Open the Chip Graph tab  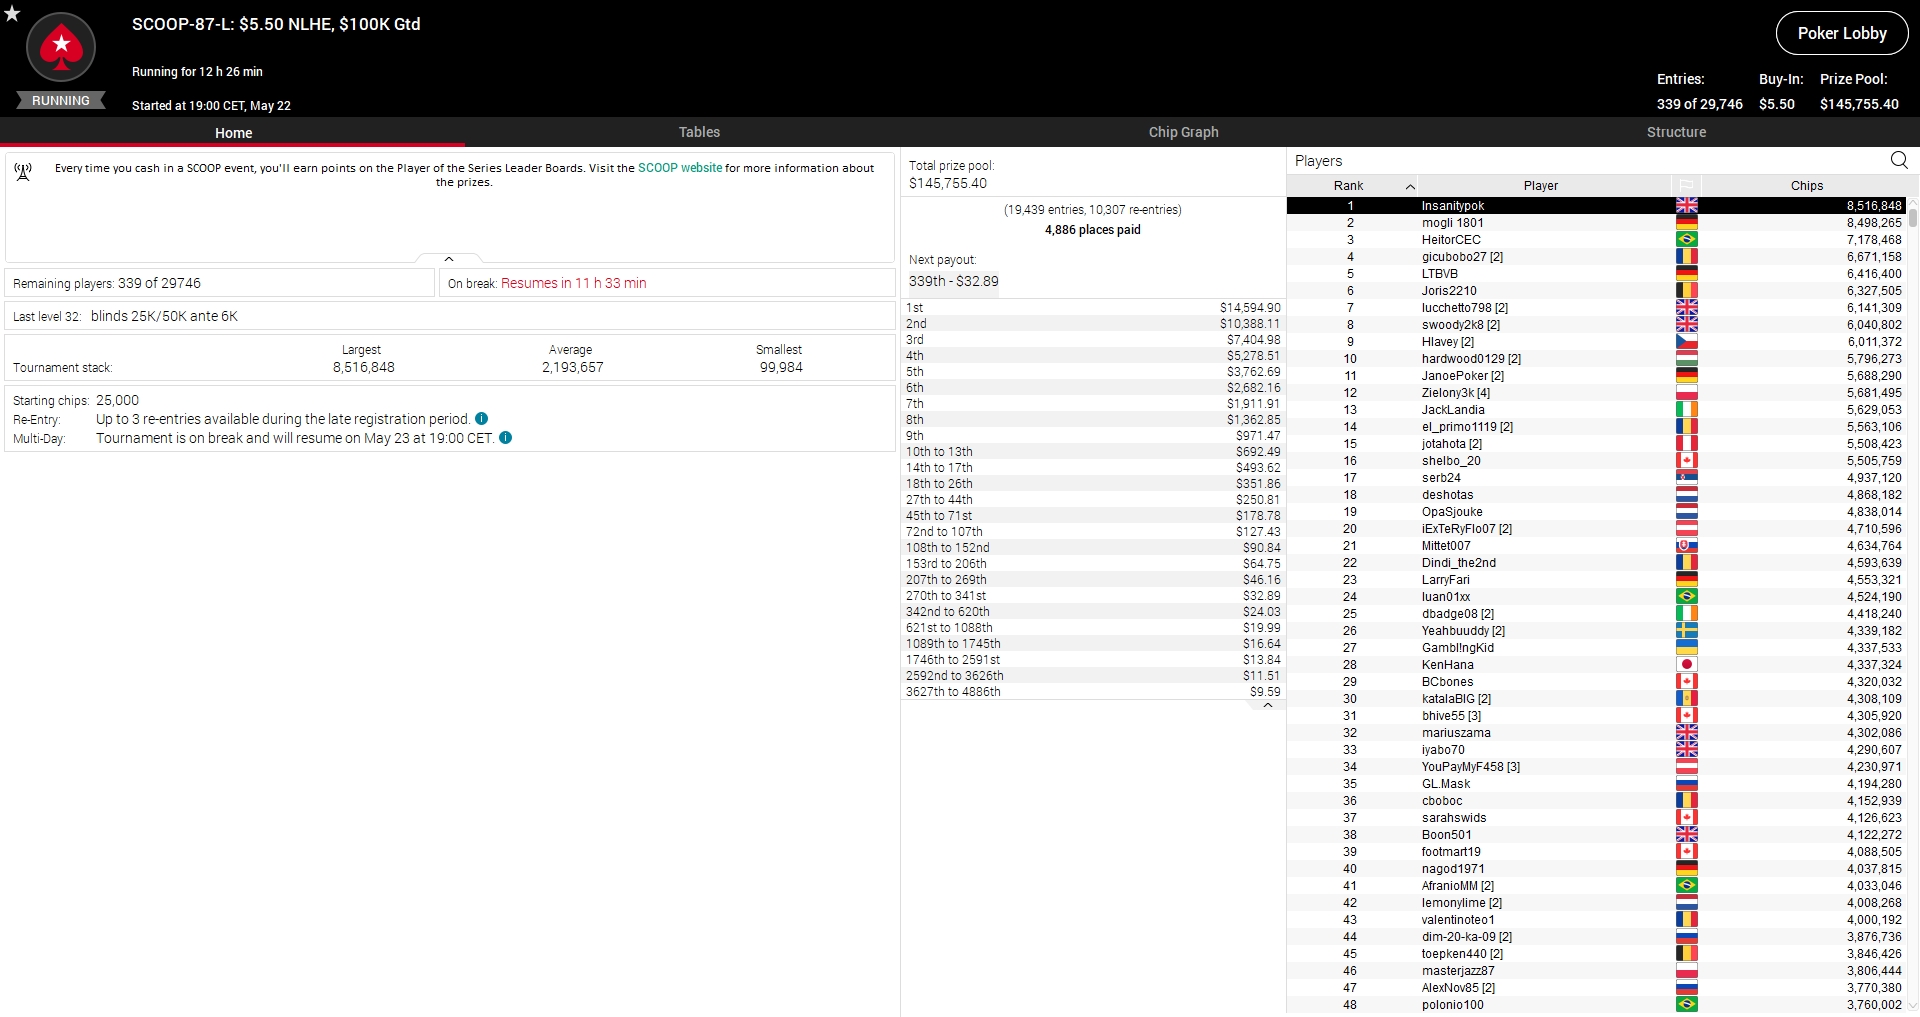(1183, 132)
